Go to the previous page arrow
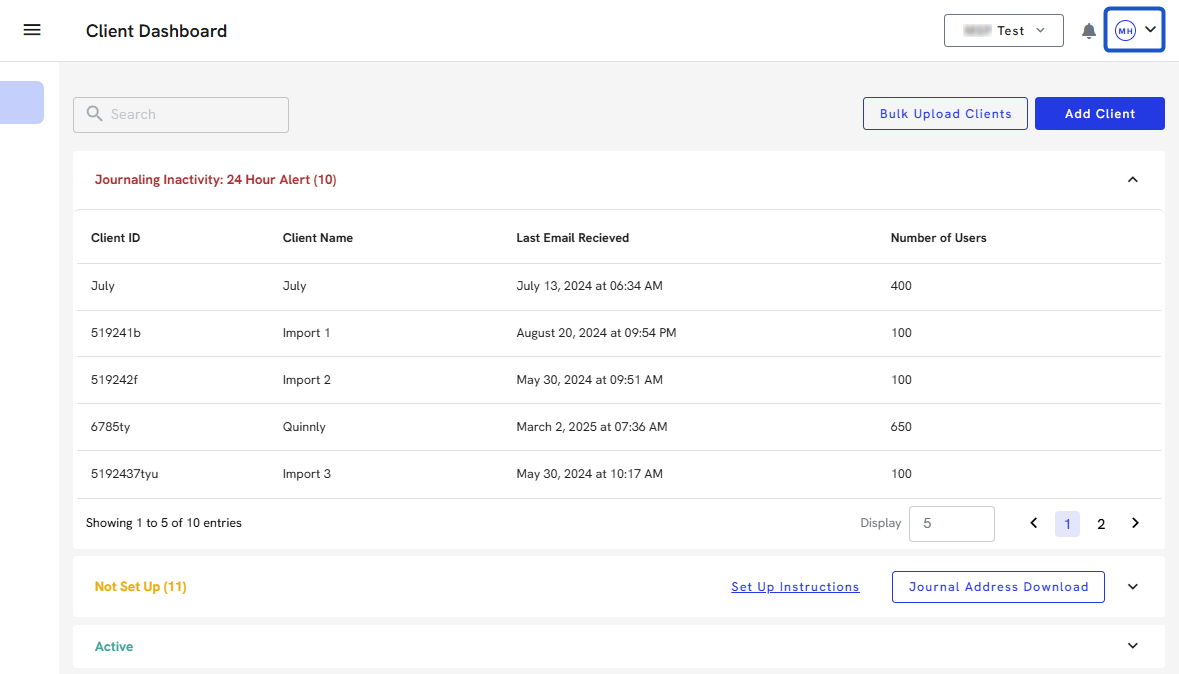Image resolution: width=1179 pixels, height=674 pixels. coord(1034,523)
